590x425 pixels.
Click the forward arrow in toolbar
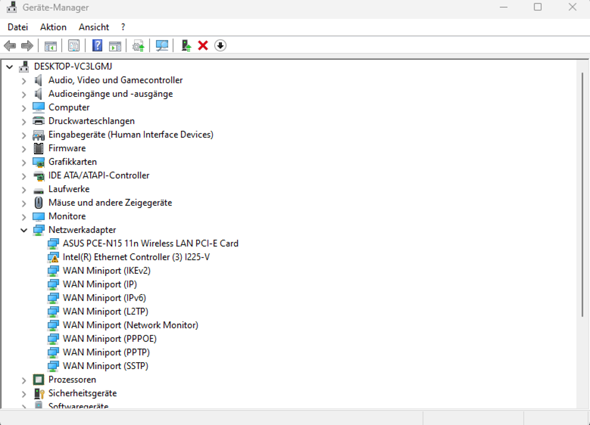27,46
